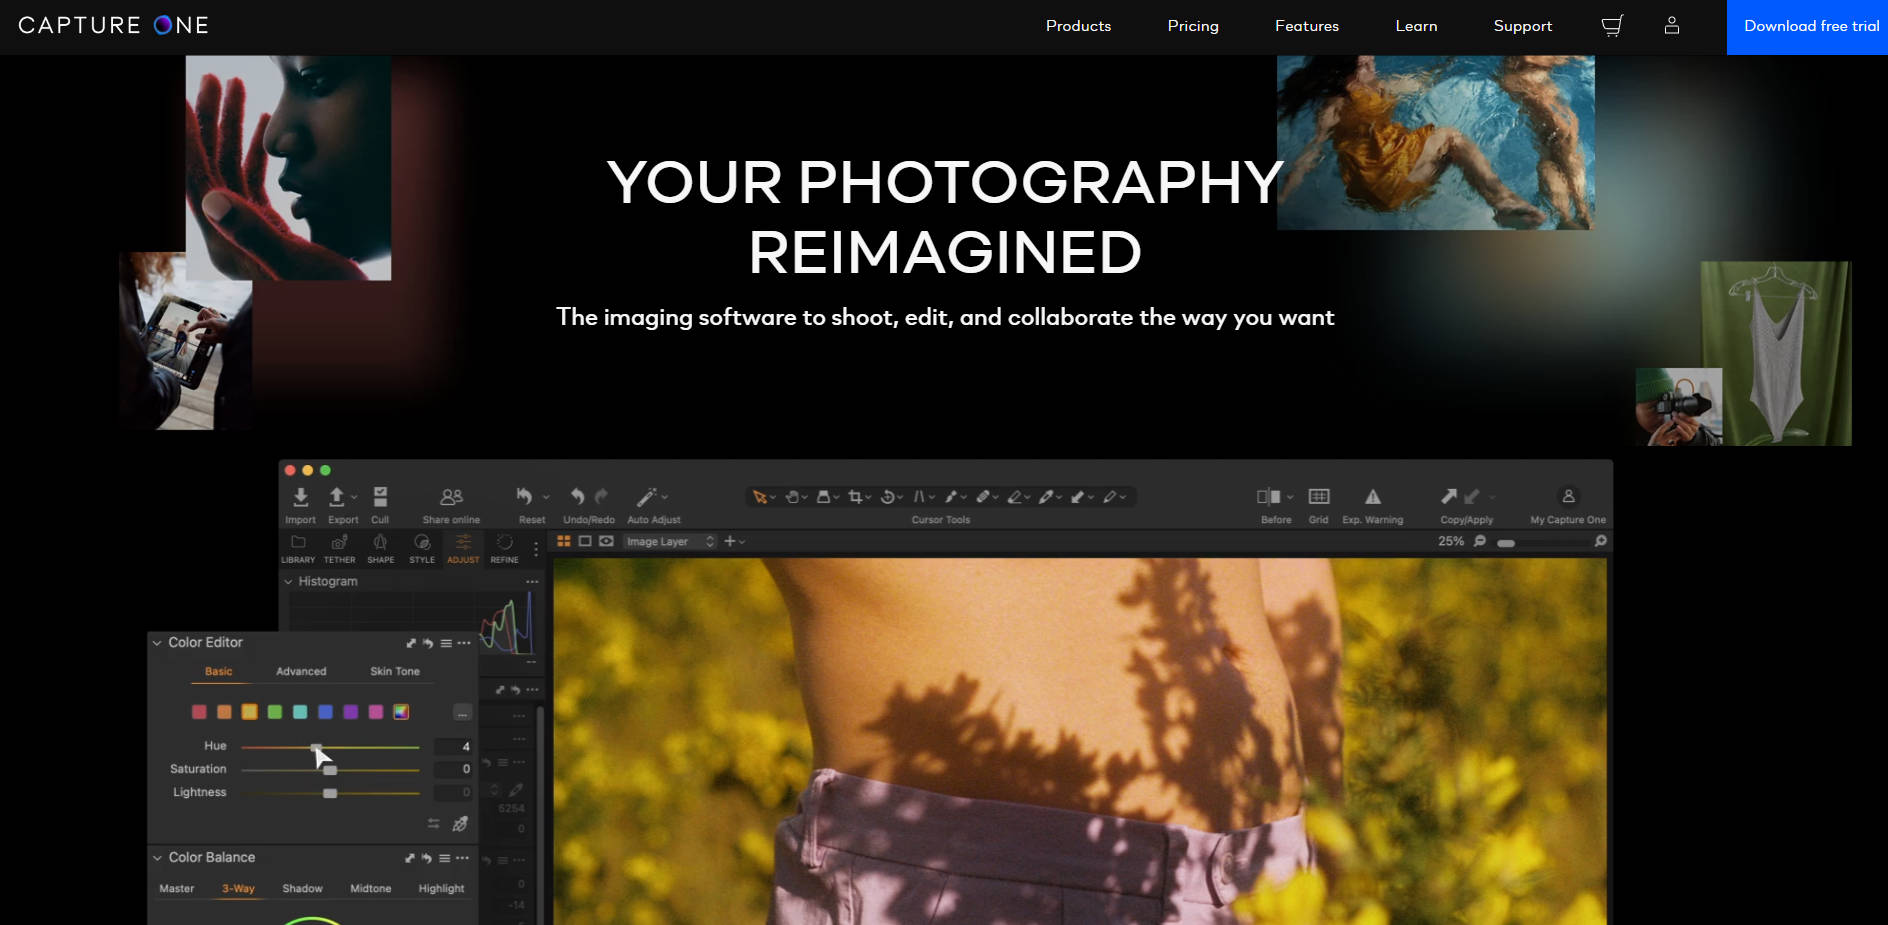Open the Shape tool tab
Viewport: 1888px width, 925px height.
(380, 549)
